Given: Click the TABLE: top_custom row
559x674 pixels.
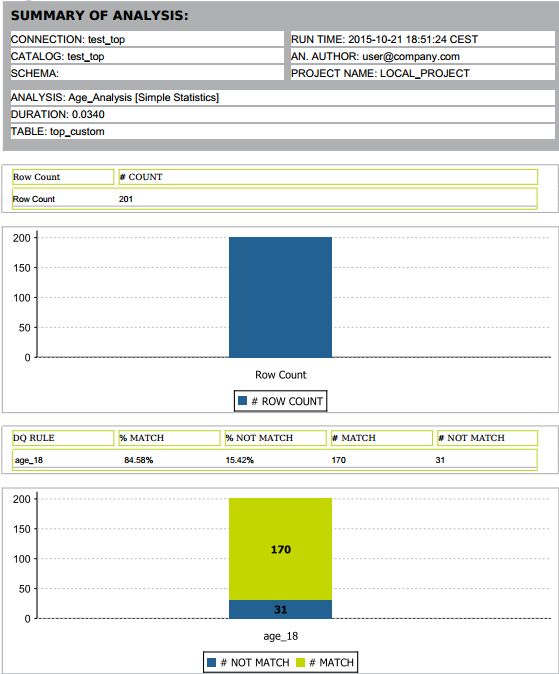Looking at the screenshot, I should 283,132.
